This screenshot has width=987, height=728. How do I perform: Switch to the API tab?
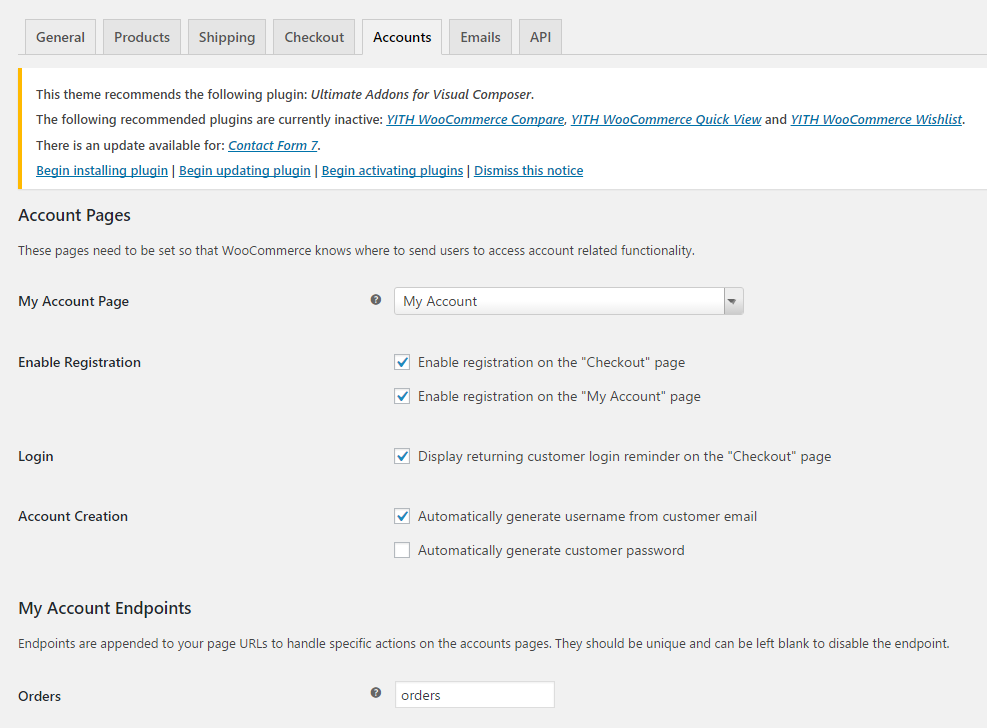point(540,37)
